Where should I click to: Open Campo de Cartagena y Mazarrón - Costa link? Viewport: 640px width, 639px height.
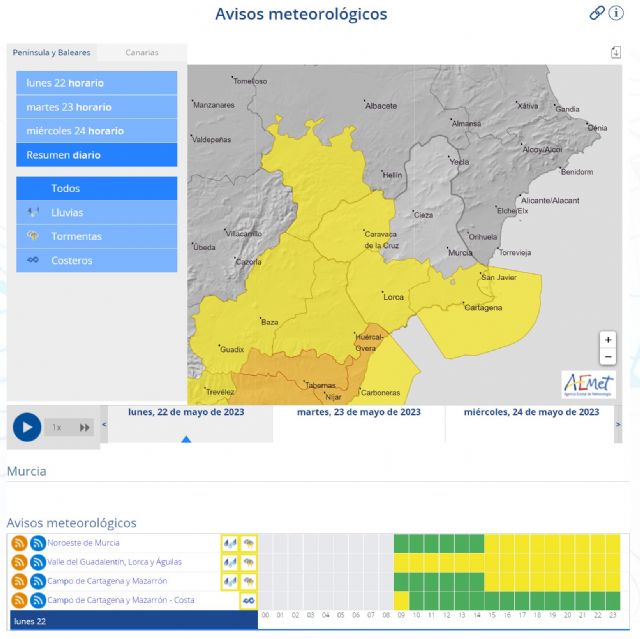point(121,600)
